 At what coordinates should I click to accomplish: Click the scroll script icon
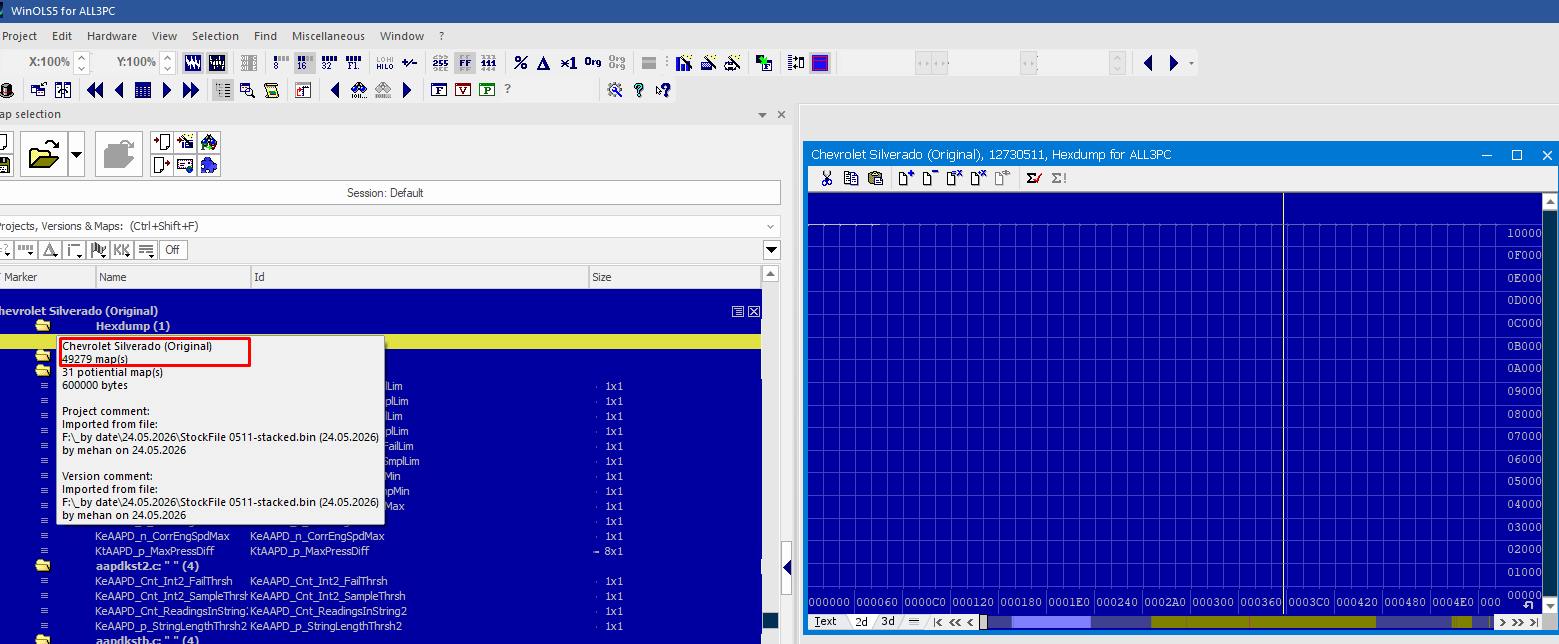[271, 90]
